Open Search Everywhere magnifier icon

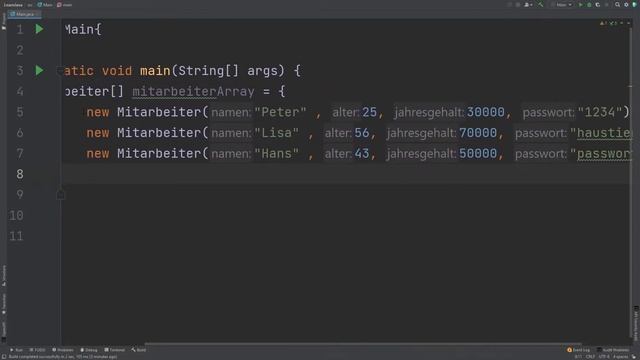[617, 5]
